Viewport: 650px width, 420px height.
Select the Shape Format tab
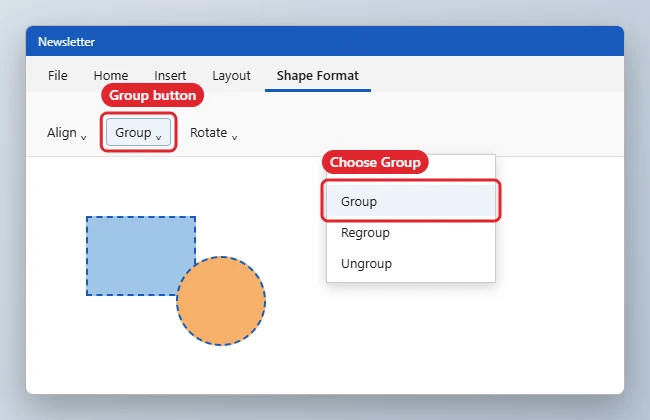coord(318,75)
